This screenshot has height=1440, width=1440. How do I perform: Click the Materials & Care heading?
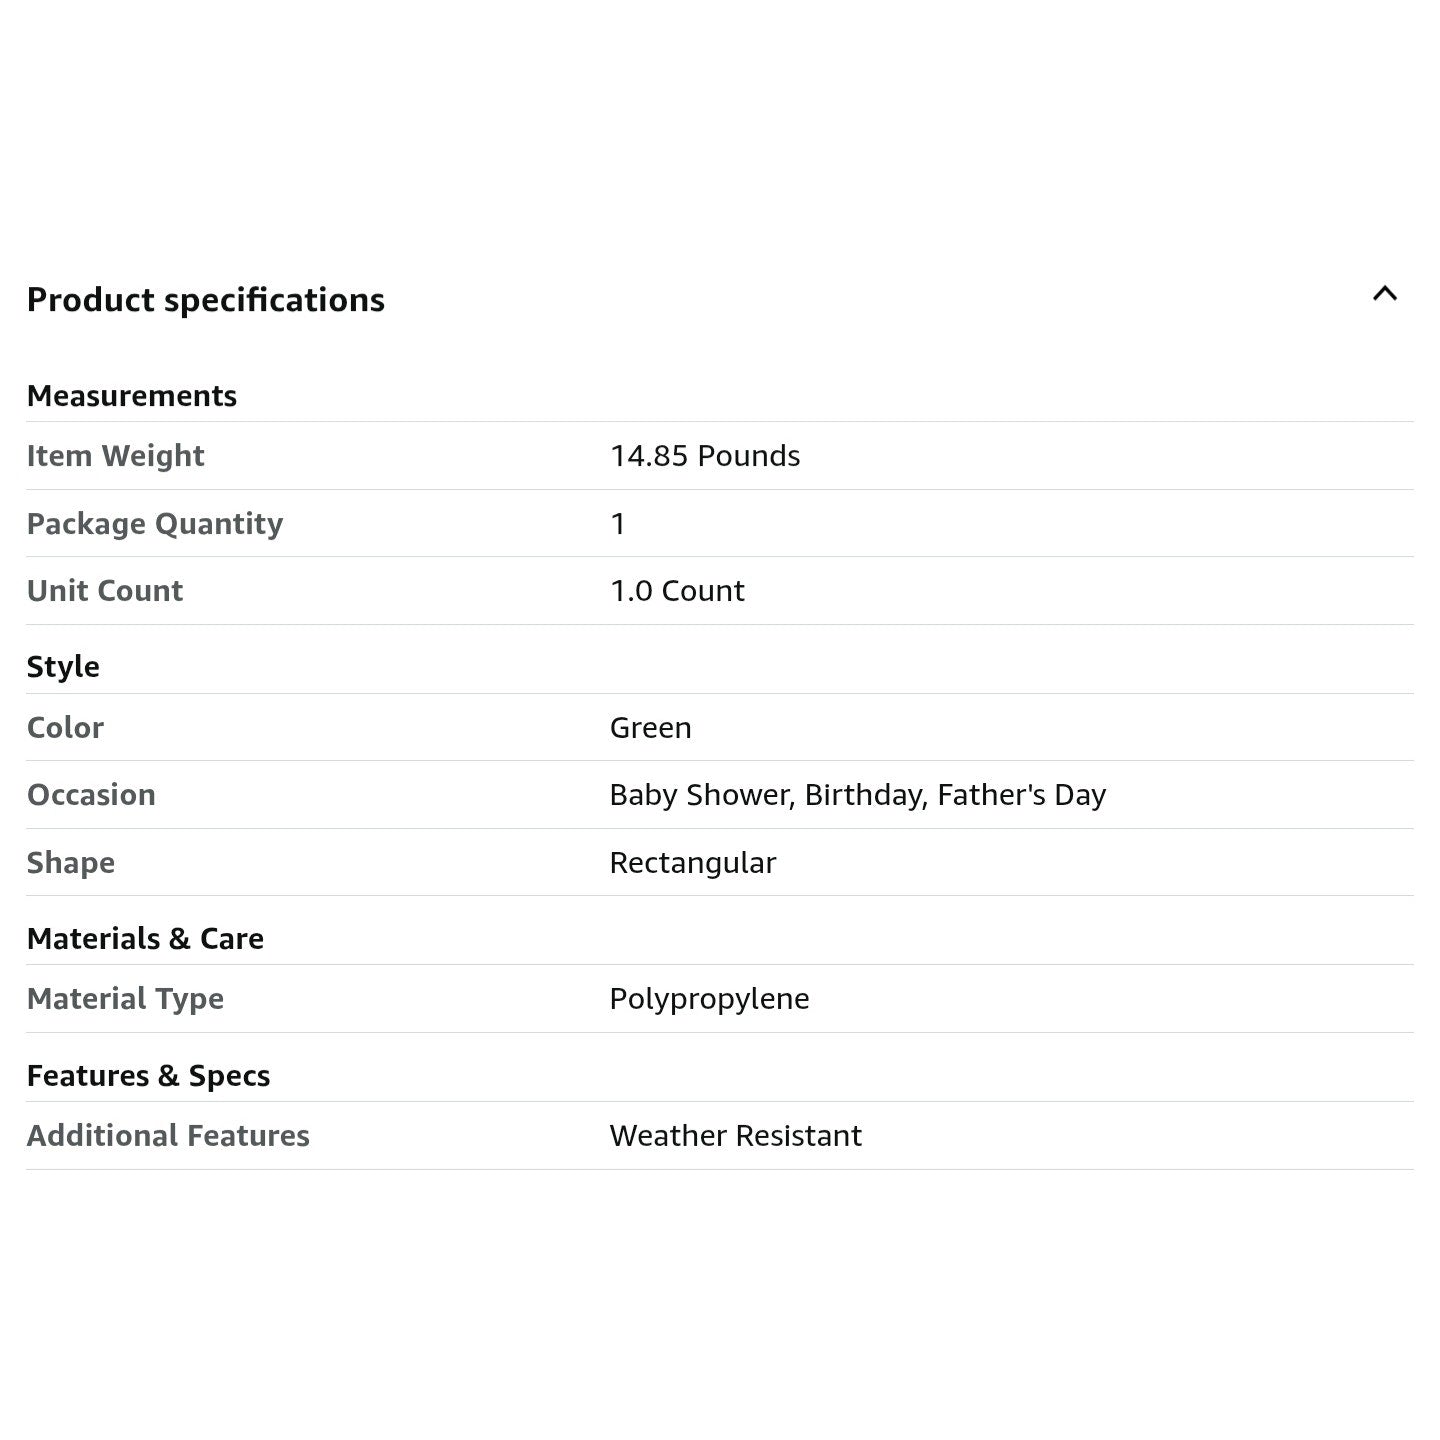[x=145, y=939]
